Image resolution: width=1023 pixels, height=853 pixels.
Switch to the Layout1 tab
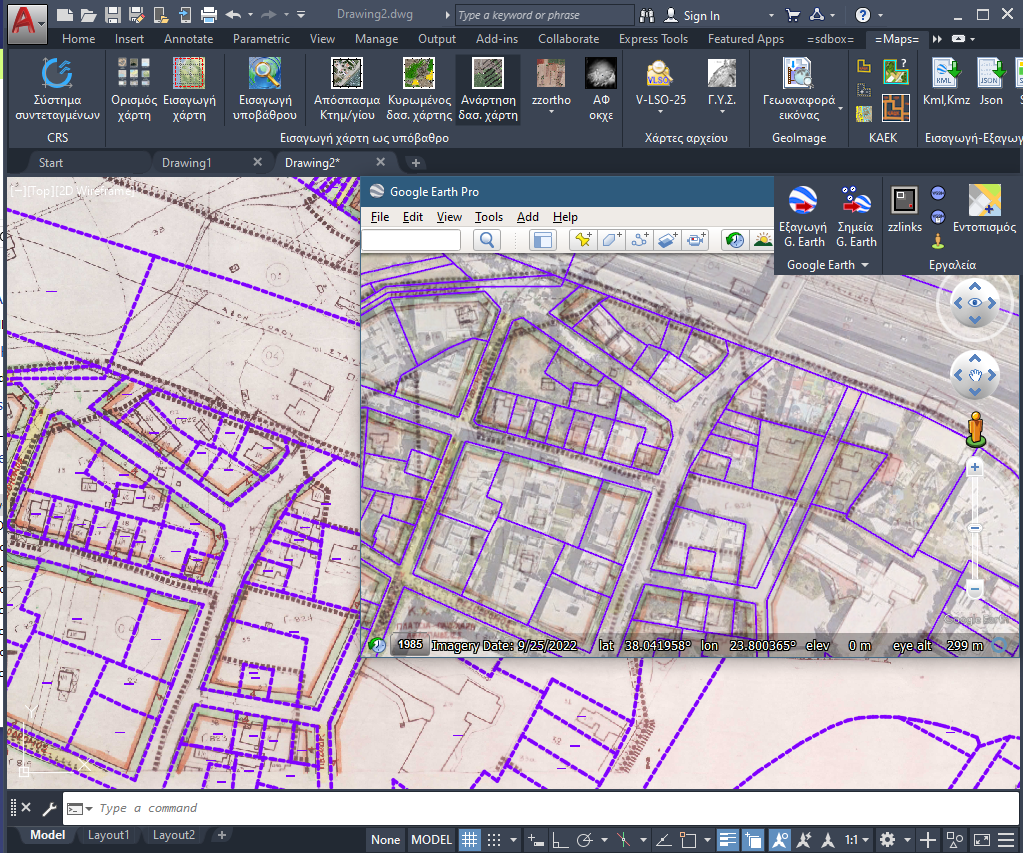108,835
